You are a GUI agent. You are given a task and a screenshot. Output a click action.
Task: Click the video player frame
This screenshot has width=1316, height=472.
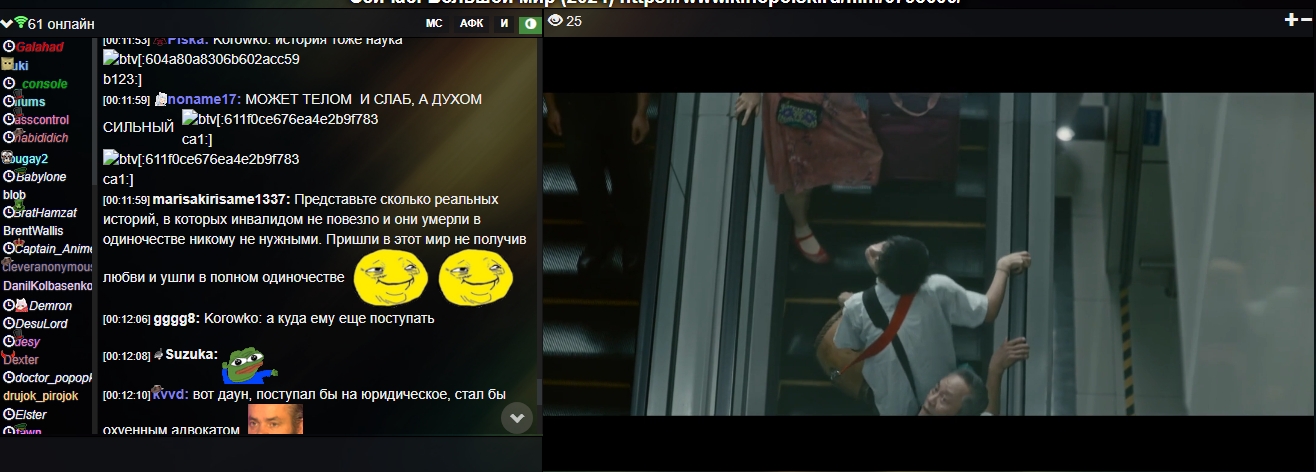point(929,254)
